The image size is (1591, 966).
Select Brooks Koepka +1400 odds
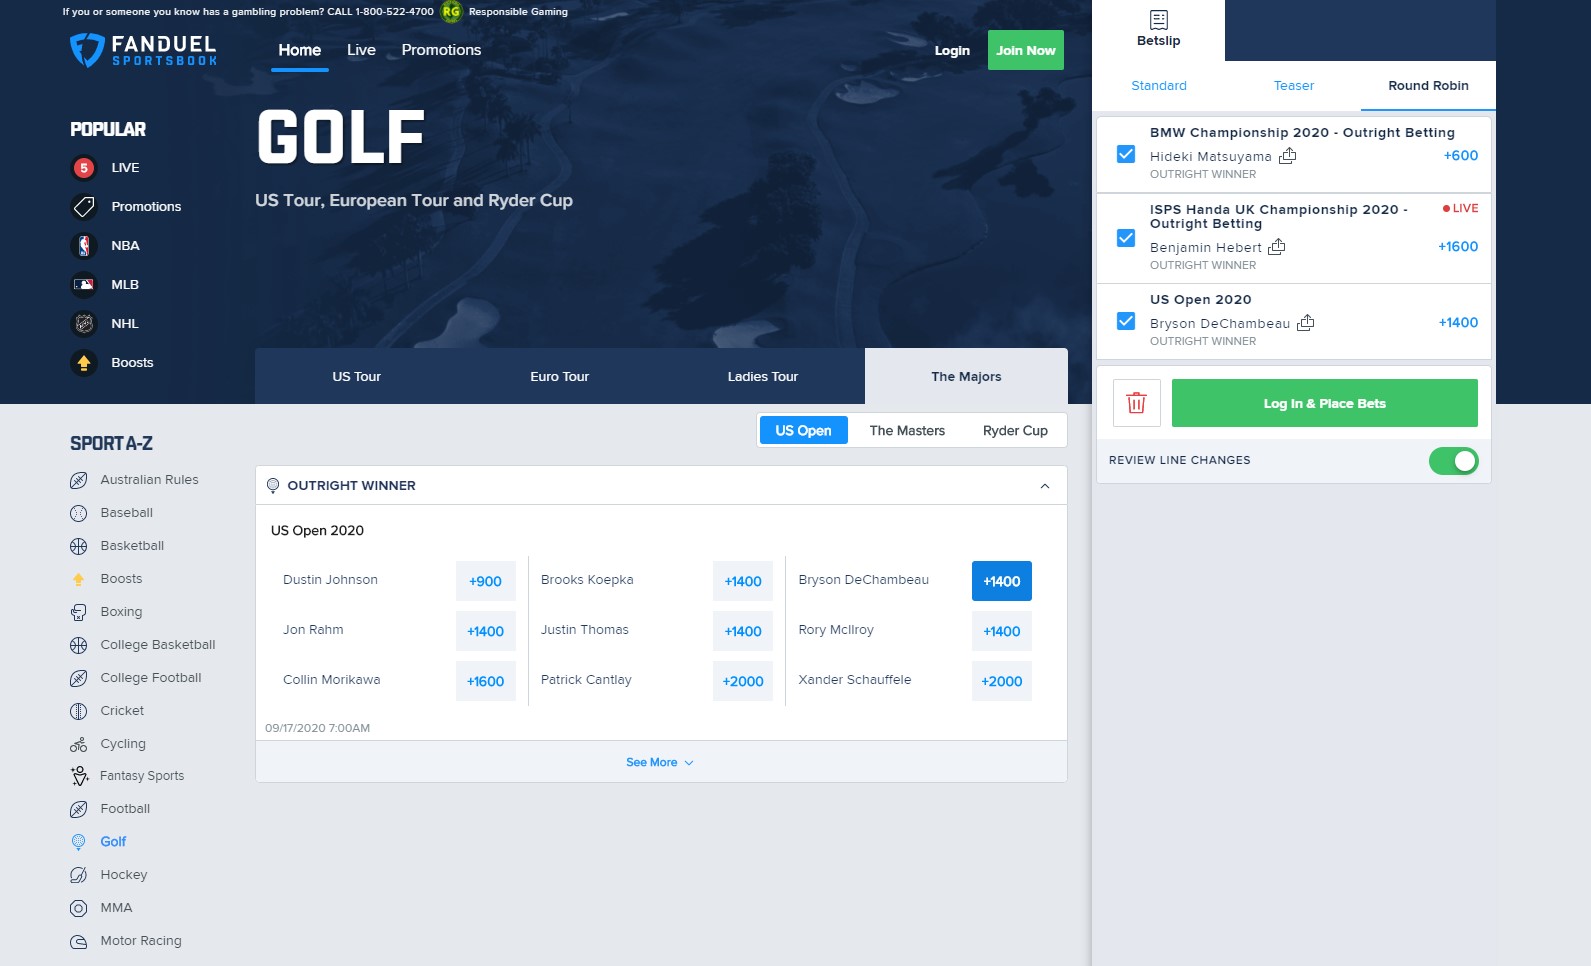743,581
